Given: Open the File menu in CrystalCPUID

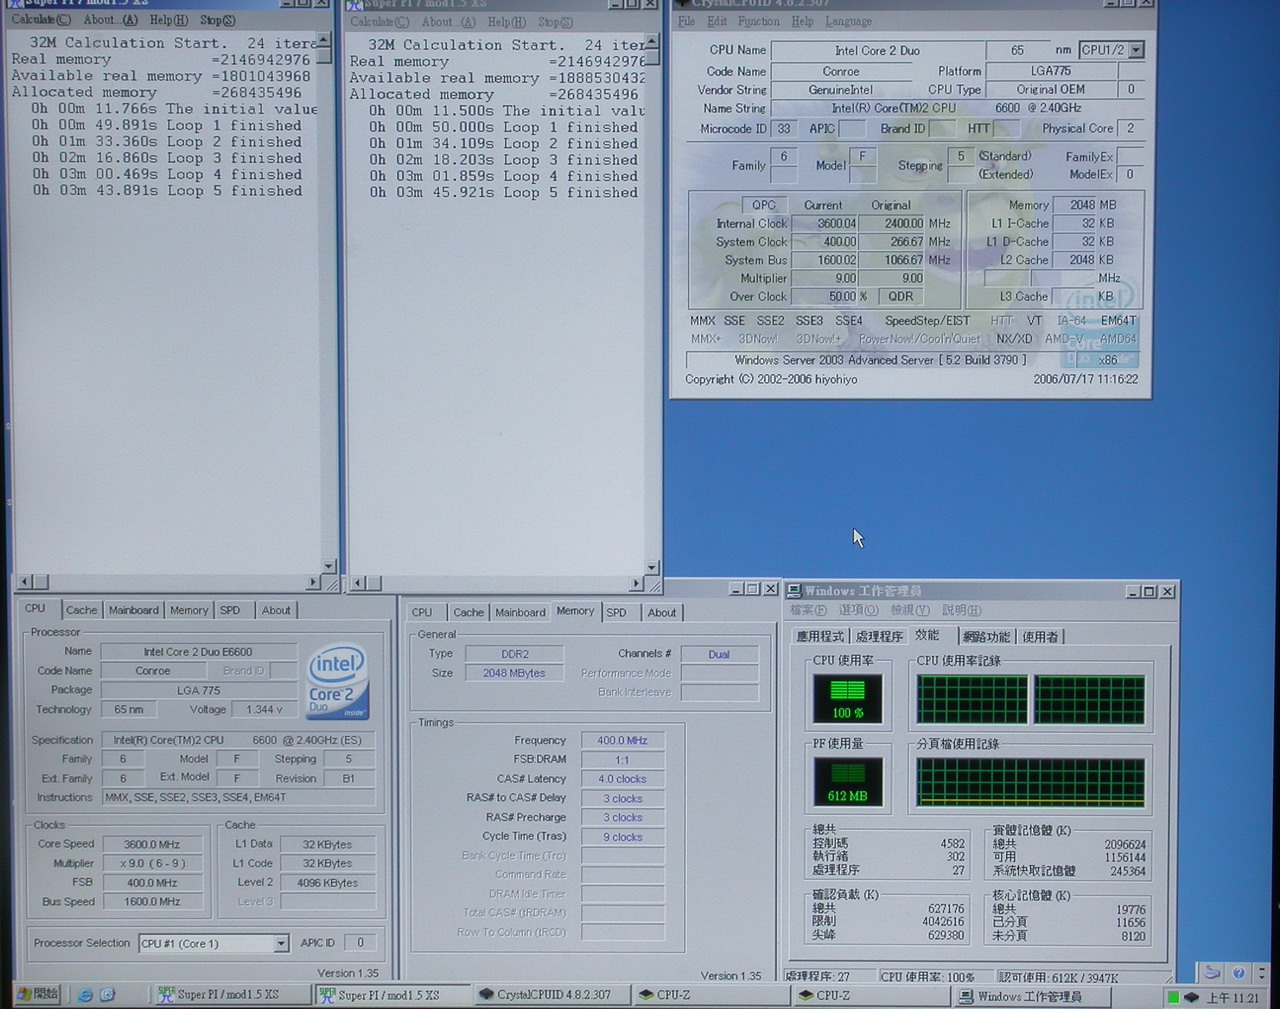Looking at the screenshot, I should 686,21.
